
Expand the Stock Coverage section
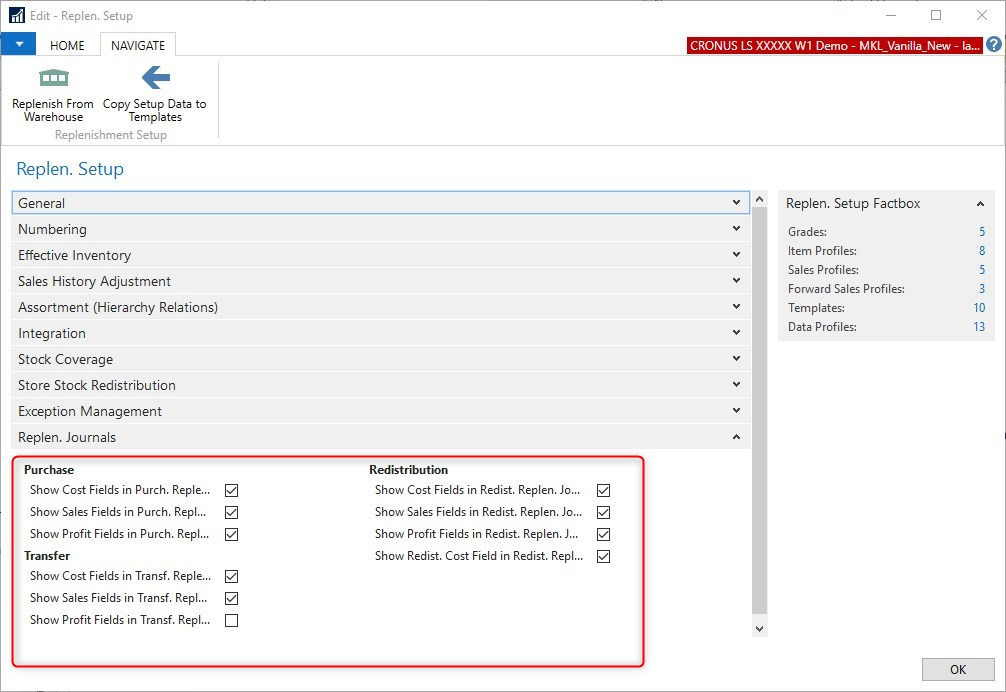736,359
